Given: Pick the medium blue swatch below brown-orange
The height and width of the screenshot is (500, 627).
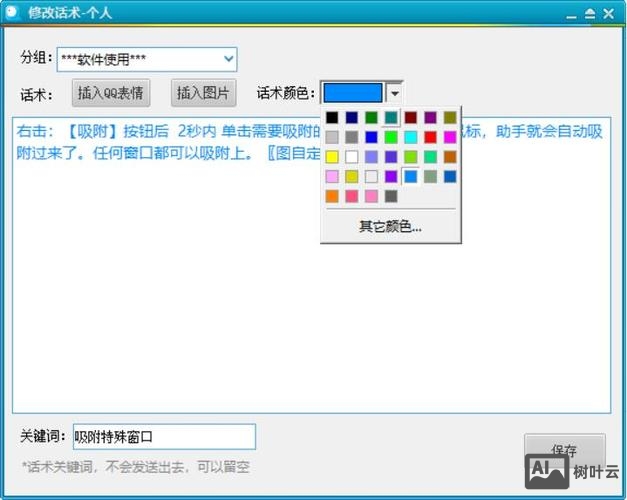Looking at the screenshot, I should 450,176.
